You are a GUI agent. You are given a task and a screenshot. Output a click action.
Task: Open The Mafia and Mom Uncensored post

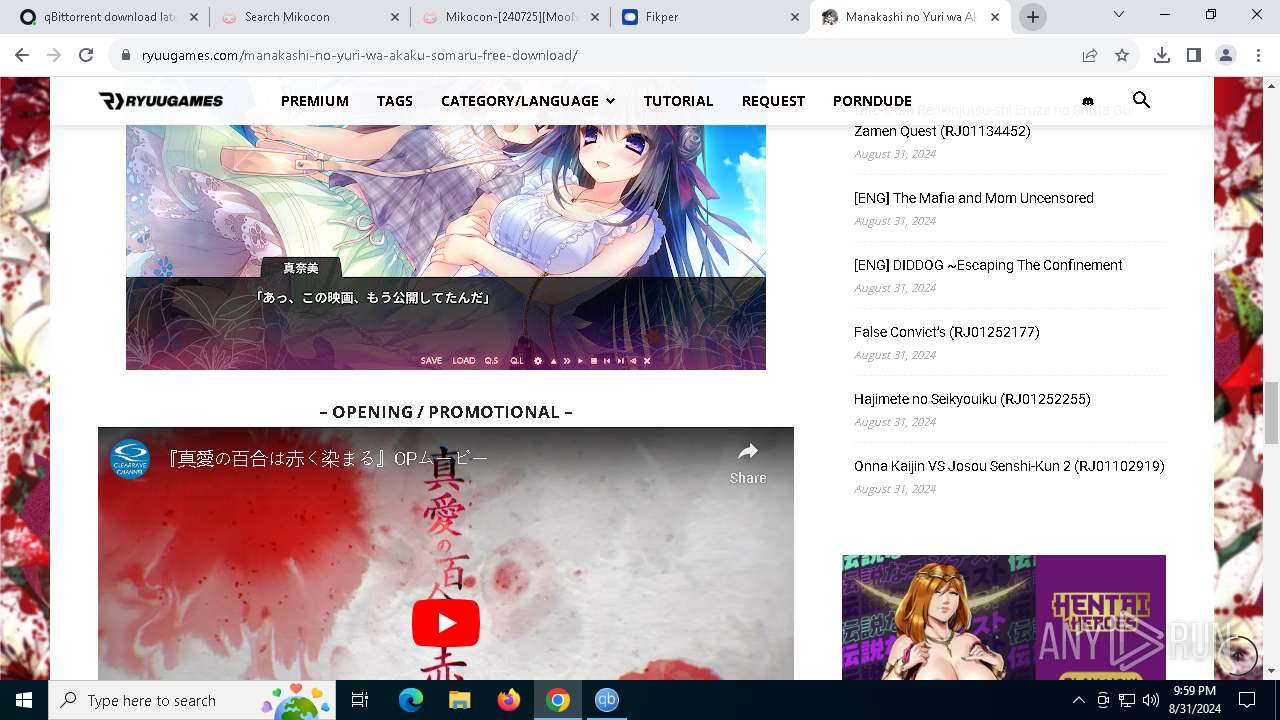pos(974,198)
